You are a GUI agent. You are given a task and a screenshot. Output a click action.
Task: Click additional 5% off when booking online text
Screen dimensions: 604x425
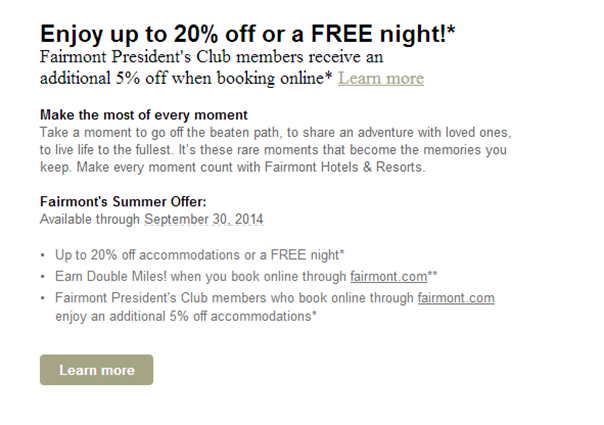[186, 78]
